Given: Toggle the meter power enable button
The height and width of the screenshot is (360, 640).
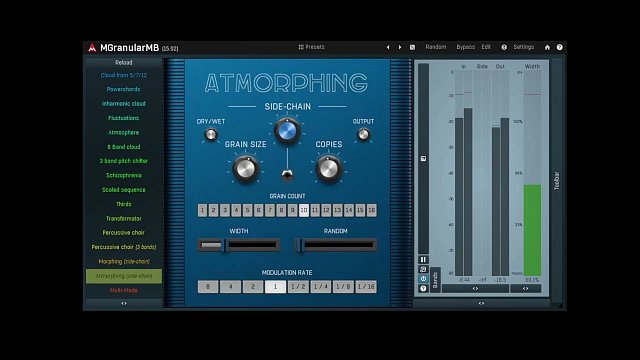Looking at the screenshot, I should point(423,279).
